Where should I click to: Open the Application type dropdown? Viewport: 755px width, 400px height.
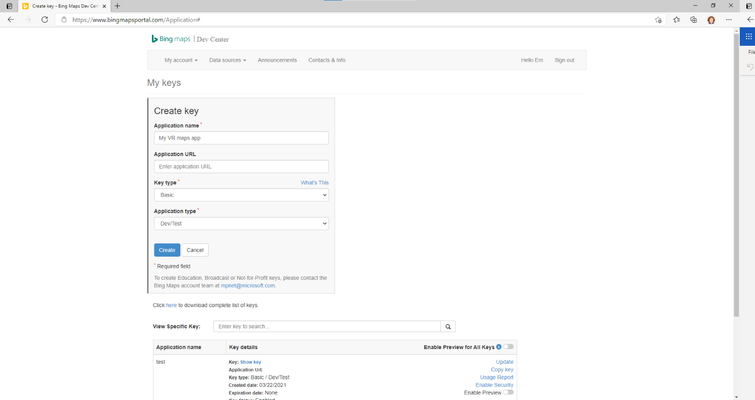click(241, 223)
